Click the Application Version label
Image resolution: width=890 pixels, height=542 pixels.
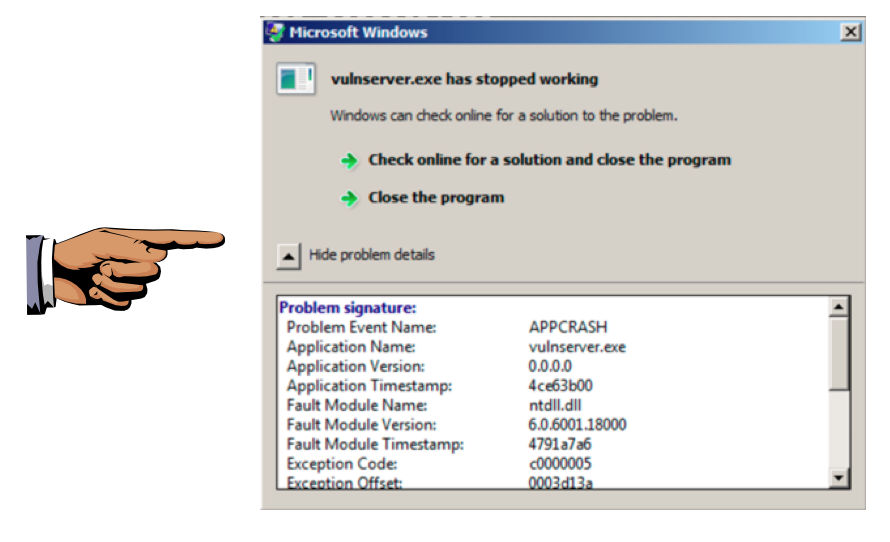click(355, 366)
